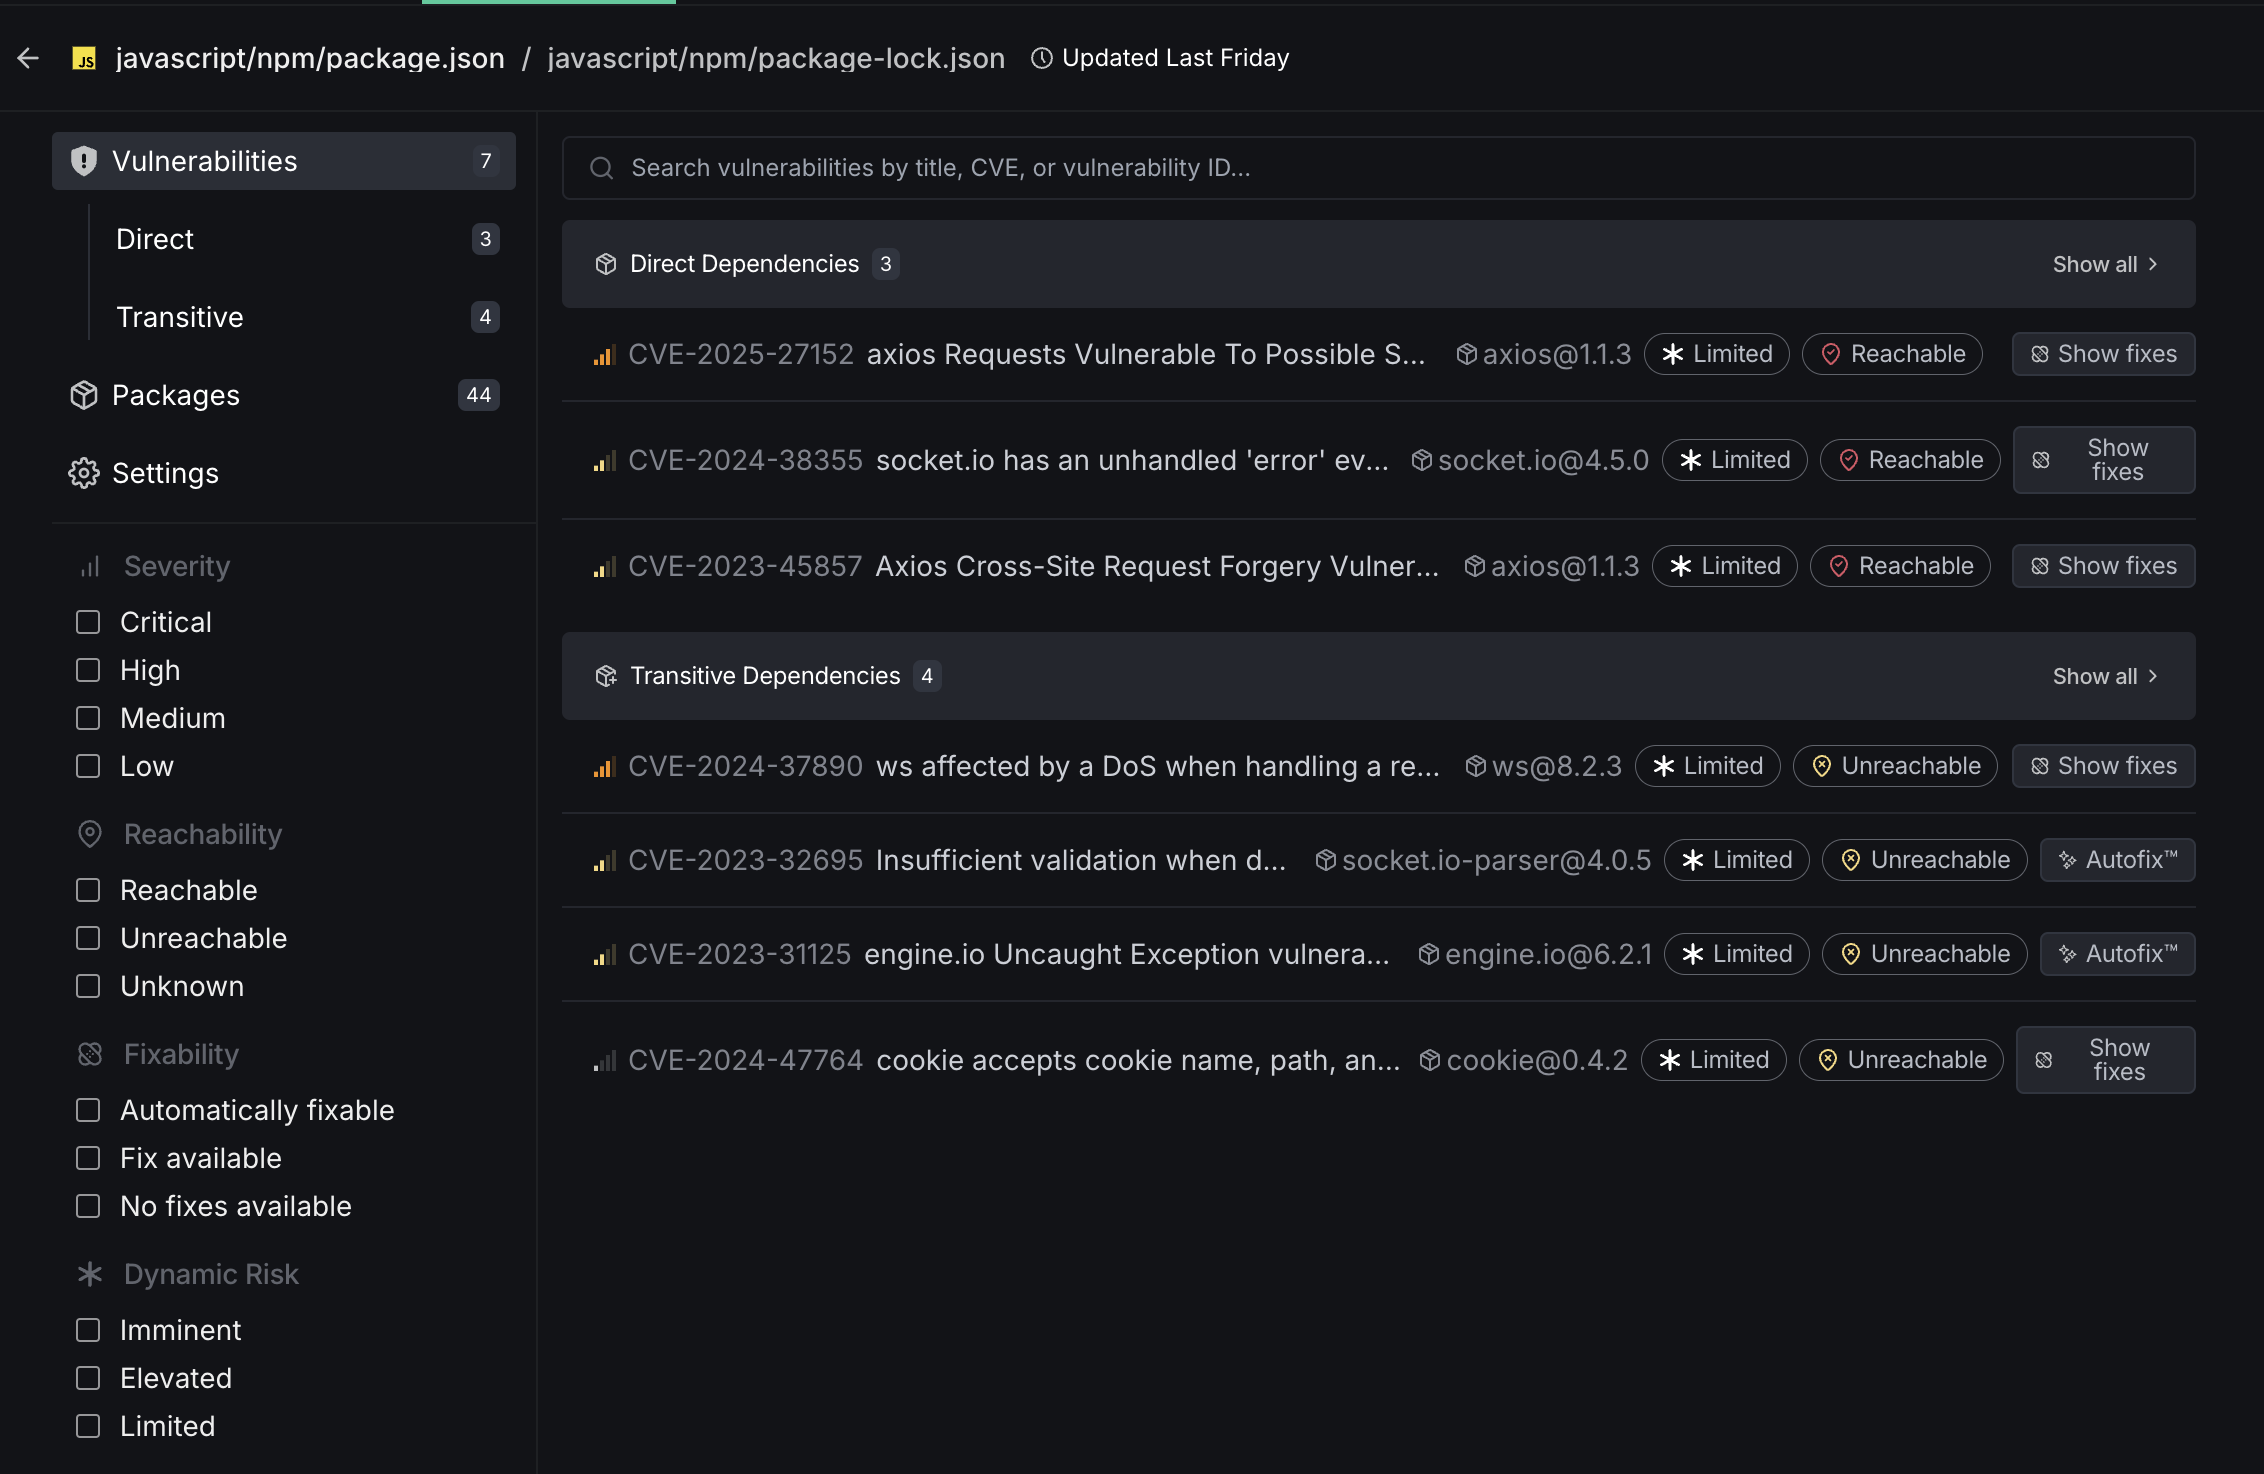Tick the Automatically fixable checkbox
Viewport: 2264px width, 1474px height.
point(88,1110)
